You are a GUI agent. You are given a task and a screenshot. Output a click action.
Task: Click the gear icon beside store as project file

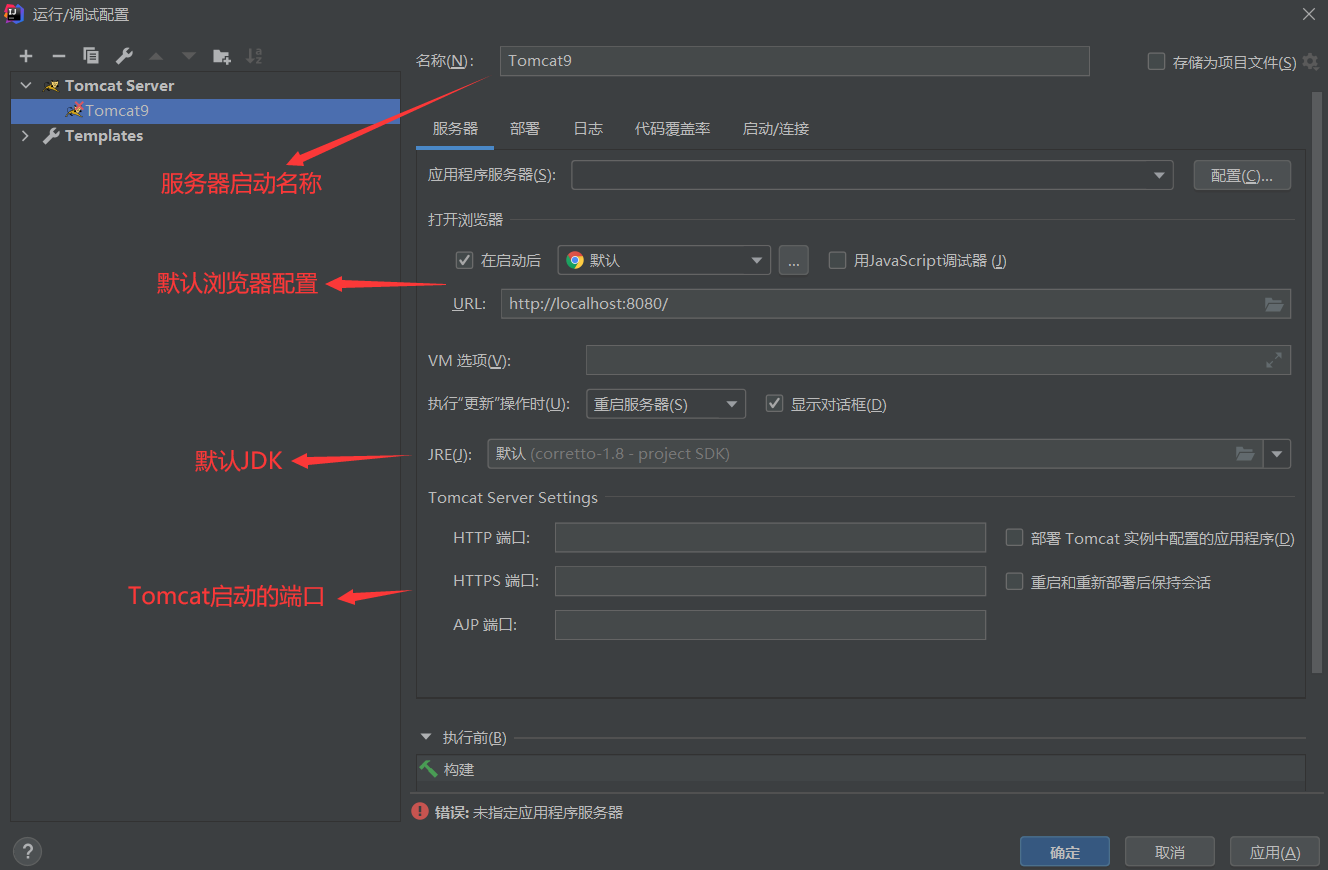[x=1310, y=62]
